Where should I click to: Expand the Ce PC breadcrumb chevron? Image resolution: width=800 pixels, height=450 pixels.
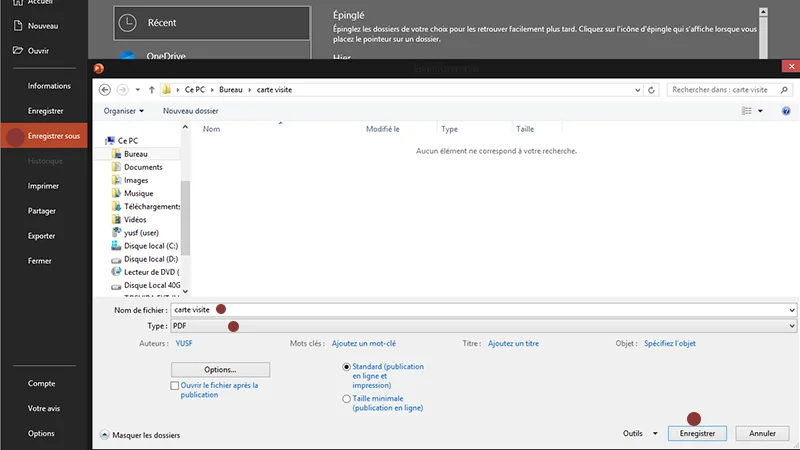tap(212, 90)
